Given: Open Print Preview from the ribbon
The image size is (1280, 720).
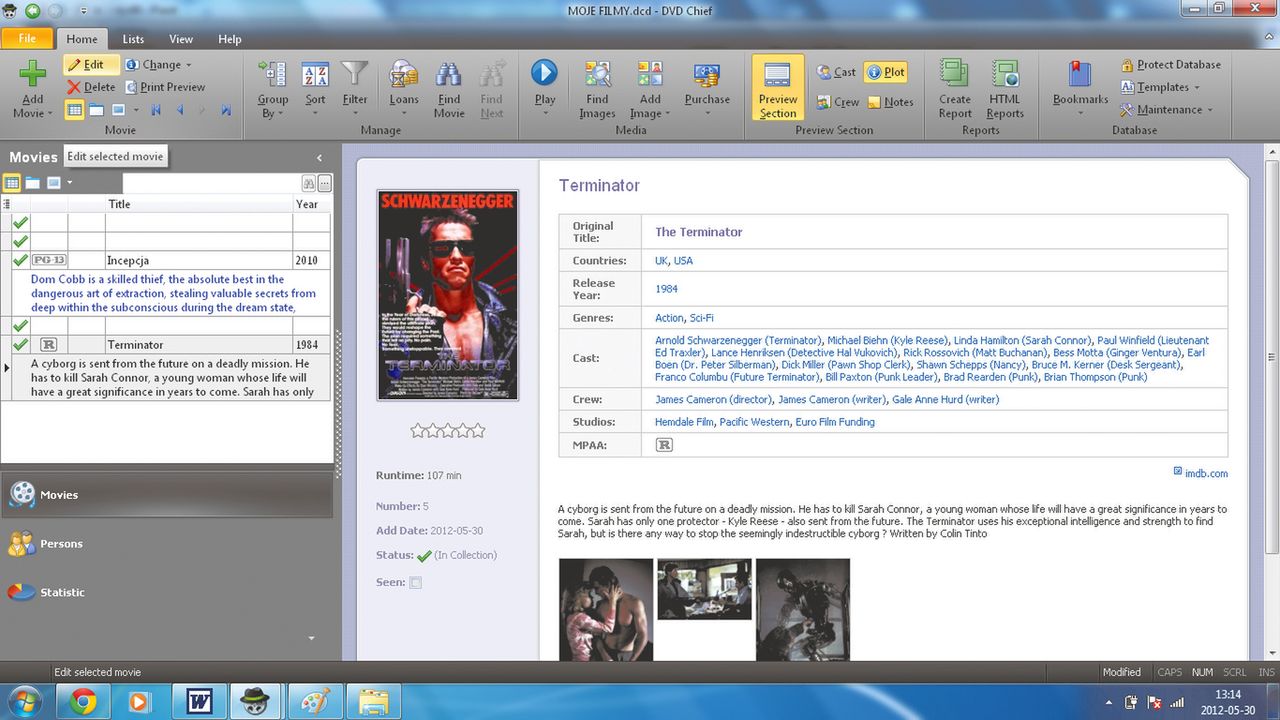Looking at the screenshot, I should (x=165, y=87).
